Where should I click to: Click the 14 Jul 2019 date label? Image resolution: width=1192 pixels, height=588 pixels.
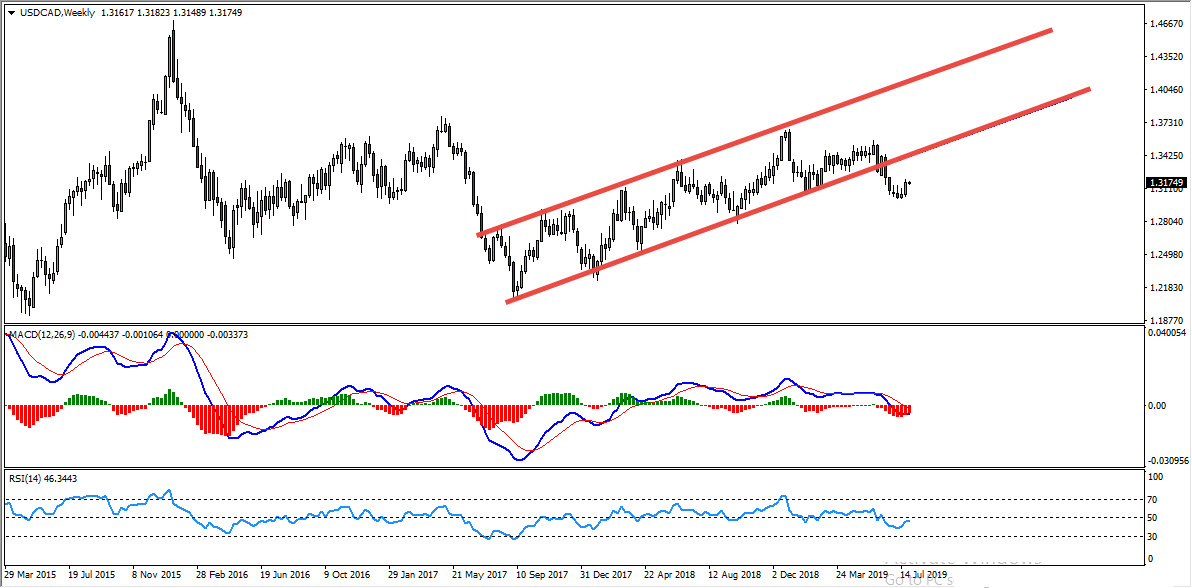tap(919, 576)
